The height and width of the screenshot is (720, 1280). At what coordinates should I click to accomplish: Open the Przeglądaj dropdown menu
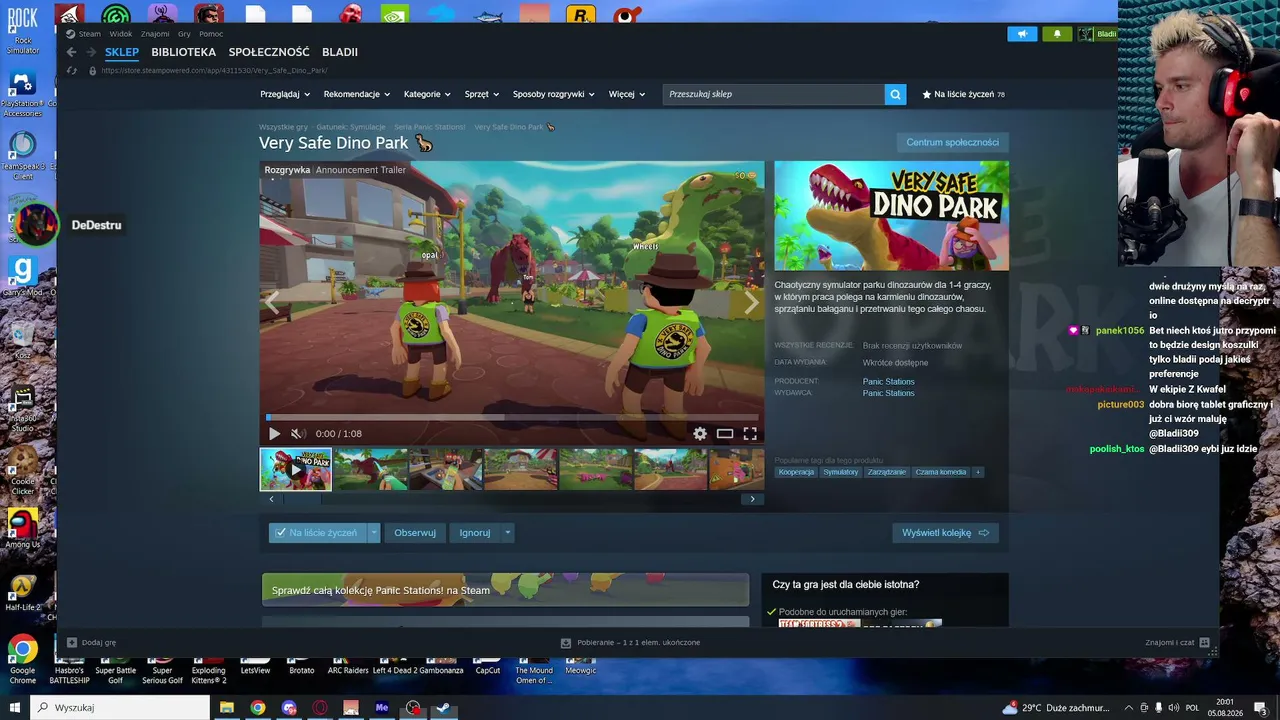pyautogui.click(x=285, y=94)
